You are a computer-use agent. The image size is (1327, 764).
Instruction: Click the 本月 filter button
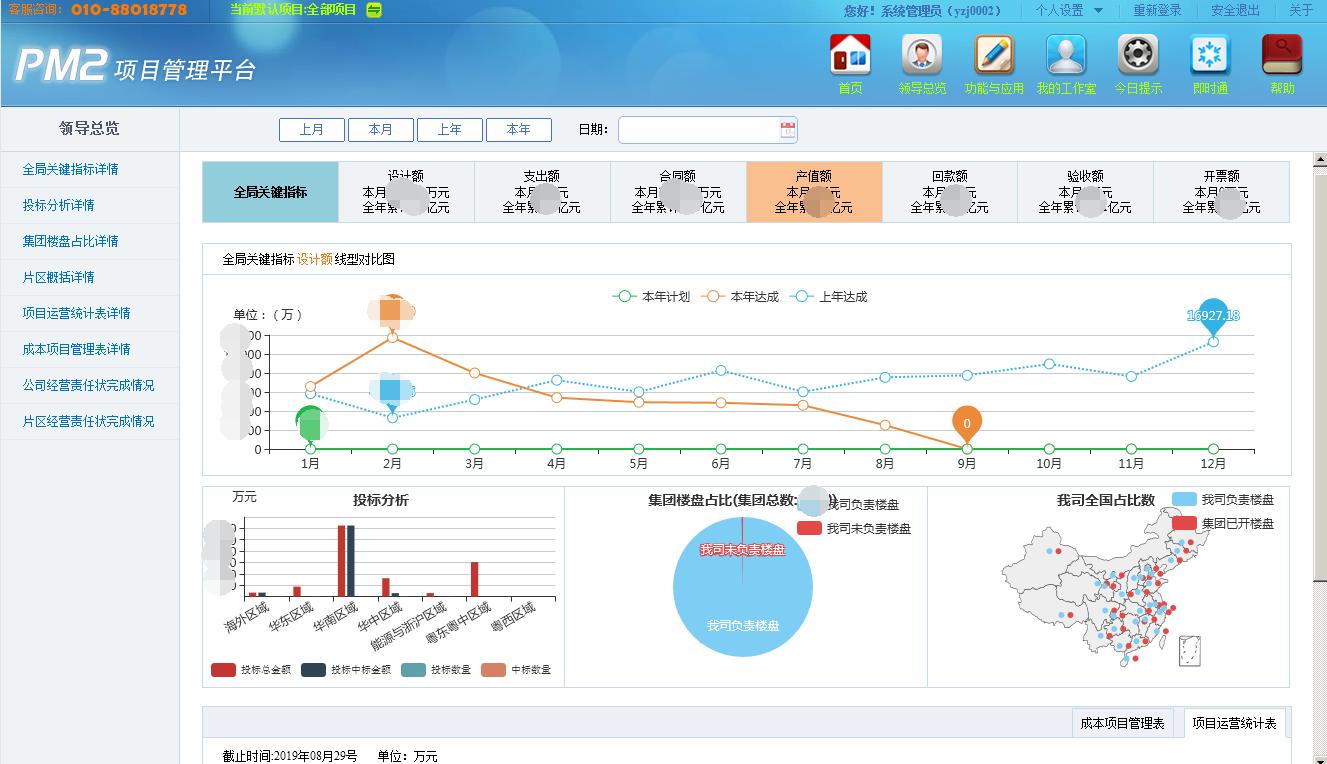(x=380, y=130)
